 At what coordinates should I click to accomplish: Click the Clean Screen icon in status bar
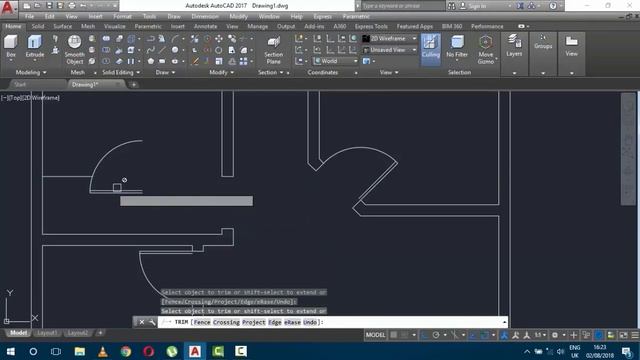(623, 335)
